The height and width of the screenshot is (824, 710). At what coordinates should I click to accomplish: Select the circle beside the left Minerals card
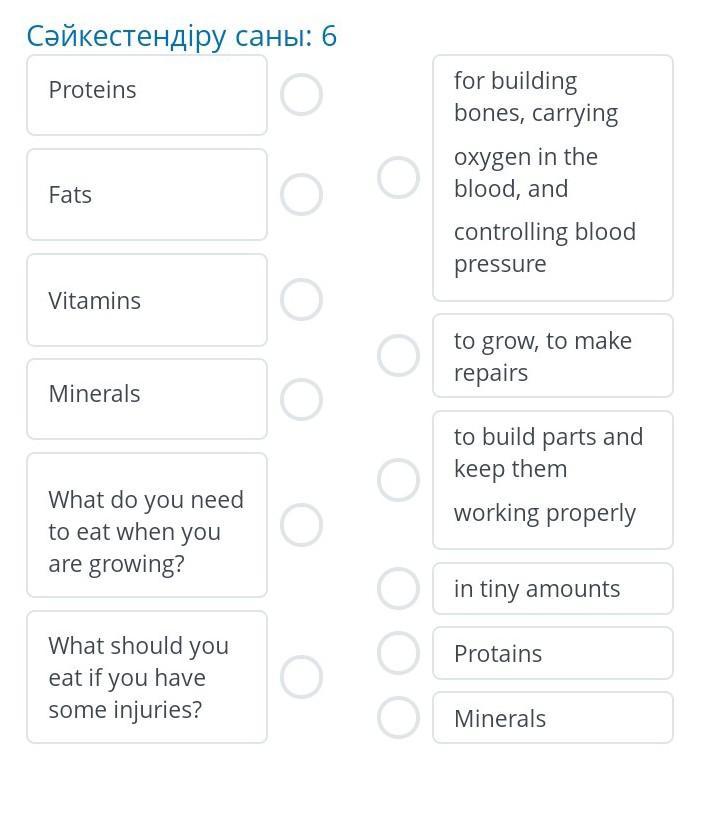[x=301, y=399]
